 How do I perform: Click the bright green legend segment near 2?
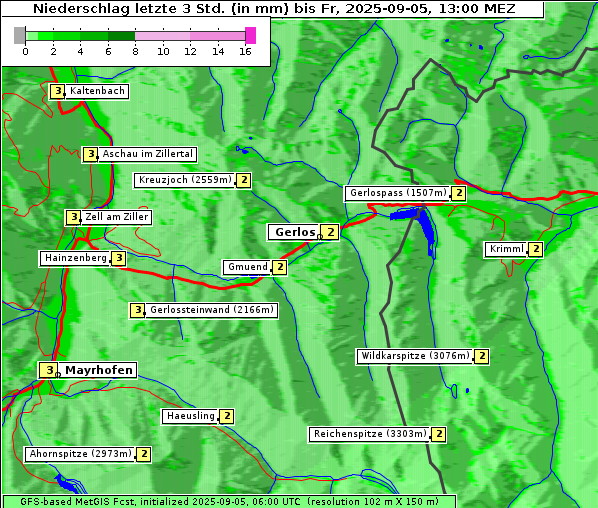(x=46, y=36)
